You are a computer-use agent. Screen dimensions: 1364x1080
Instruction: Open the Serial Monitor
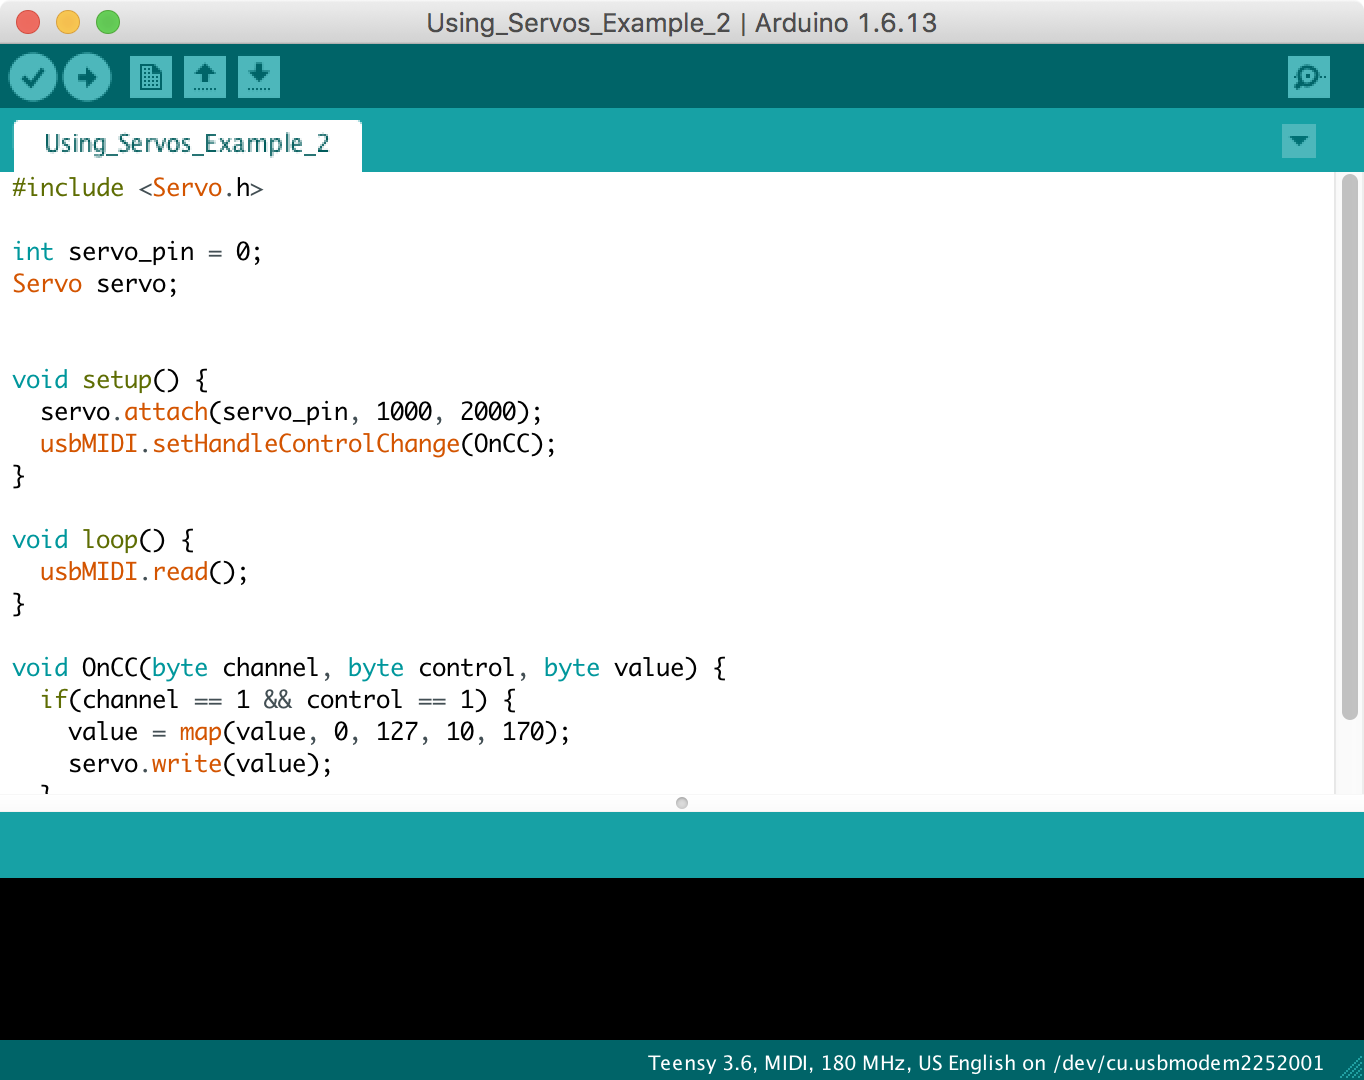click(x=1308, y=76)
